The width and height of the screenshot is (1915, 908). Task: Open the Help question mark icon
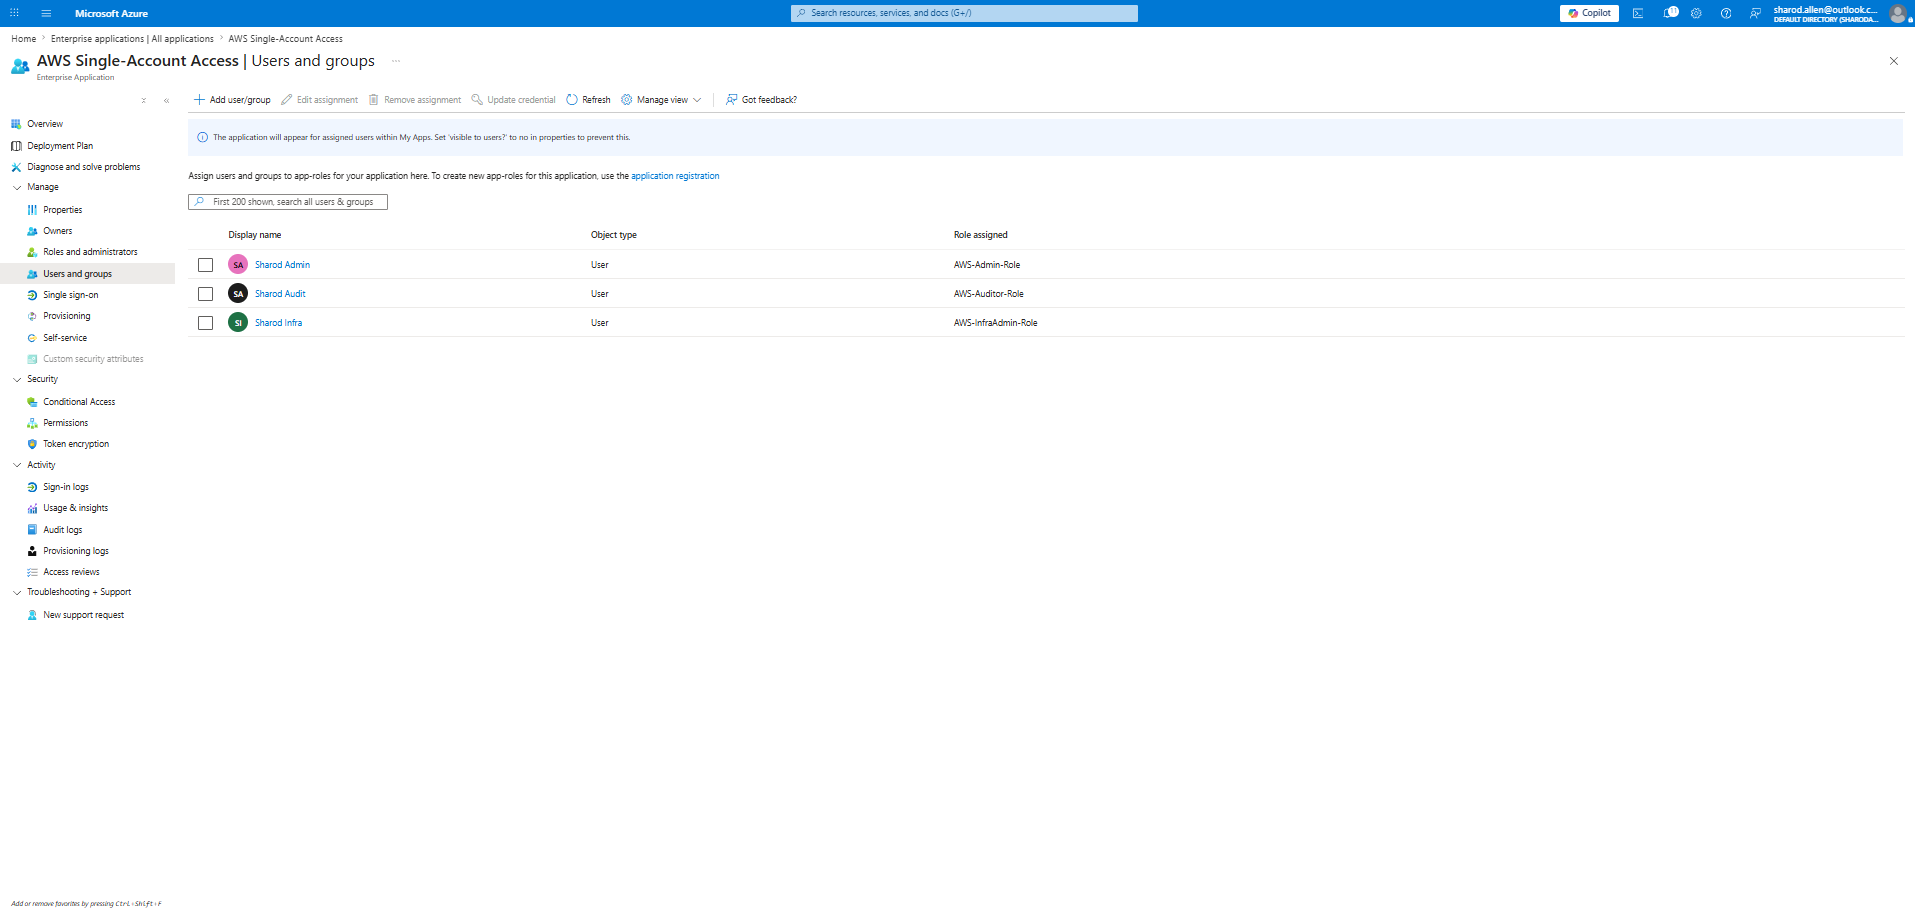pos(1726,13)
